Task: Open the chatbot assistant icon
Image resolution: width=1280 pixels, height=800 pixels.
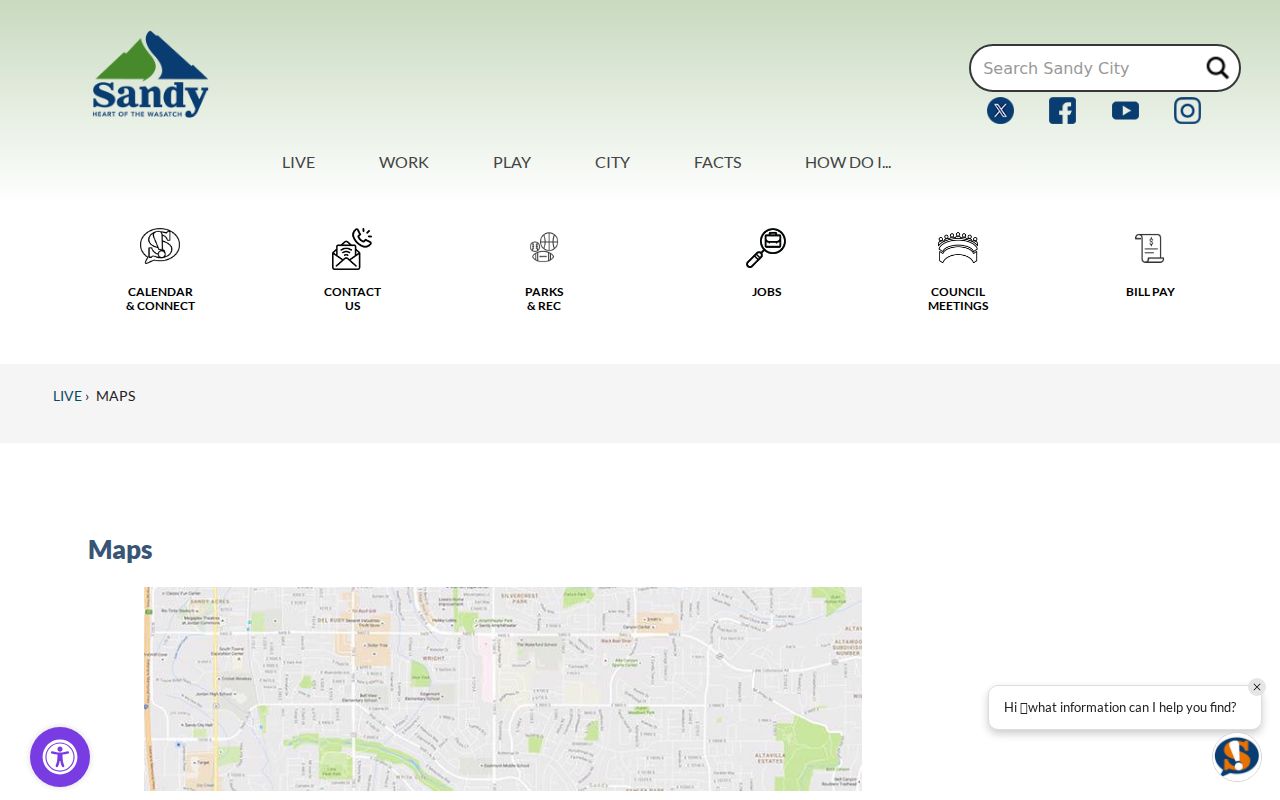Action: pos(1236,757)
